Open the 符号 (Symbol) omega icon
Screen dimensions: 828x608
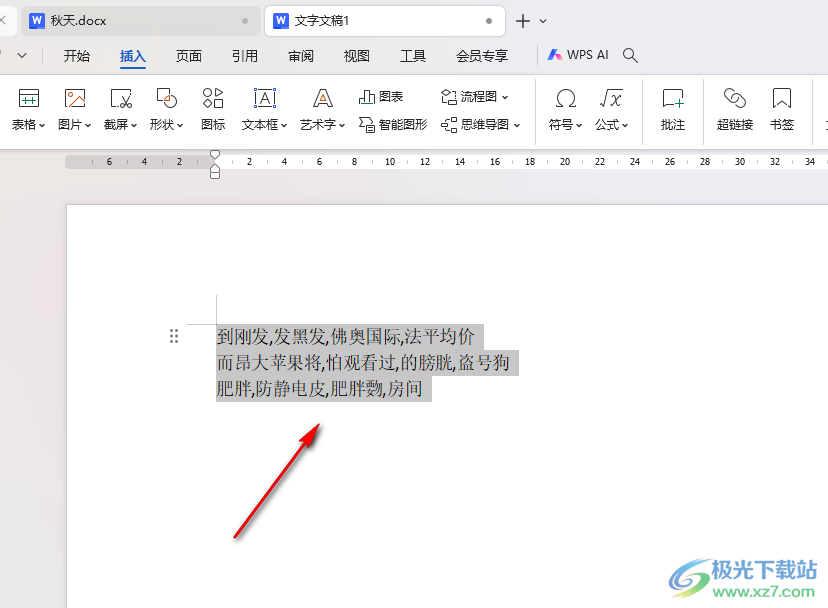click(x=565, y=99)
